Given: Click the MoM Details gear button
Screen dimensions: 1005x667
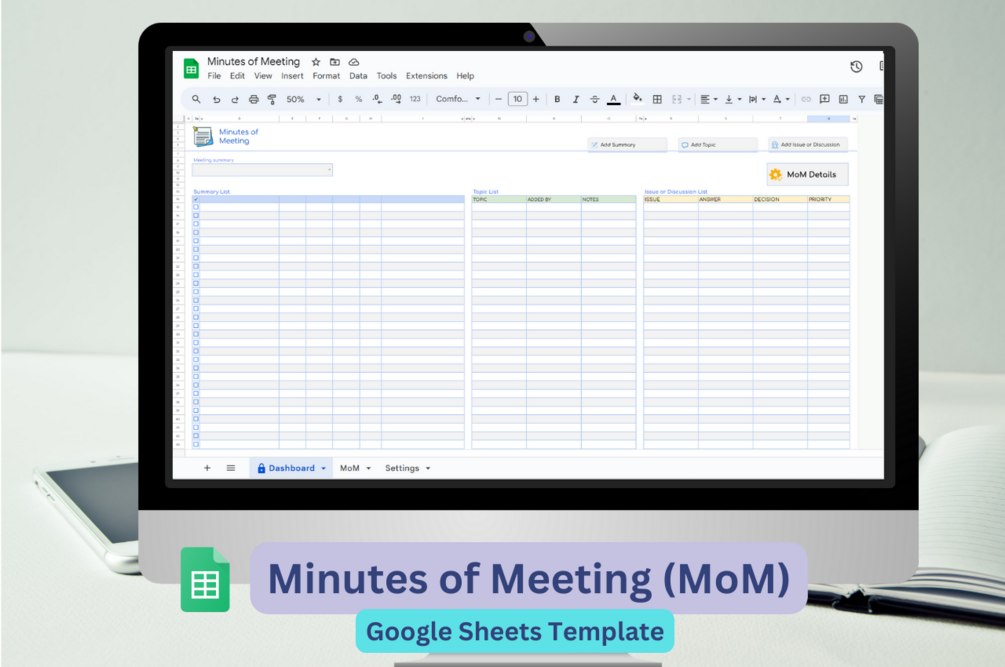Looking at the screenshot, I should click(808, 174).
